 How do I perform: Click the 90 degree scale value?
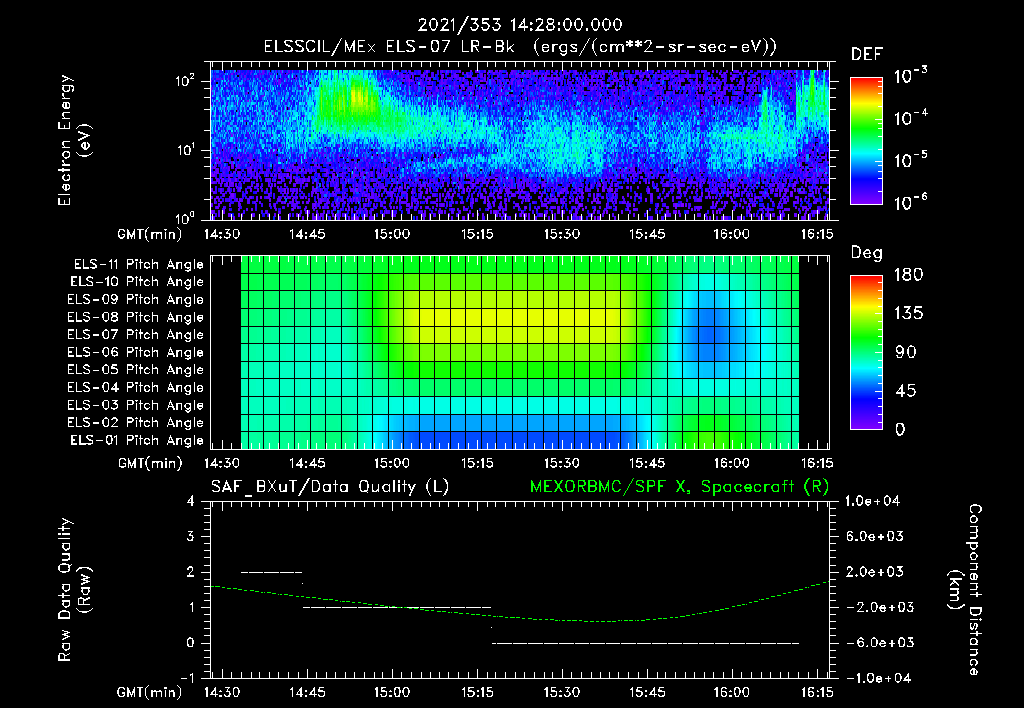[x=904, y=352]
